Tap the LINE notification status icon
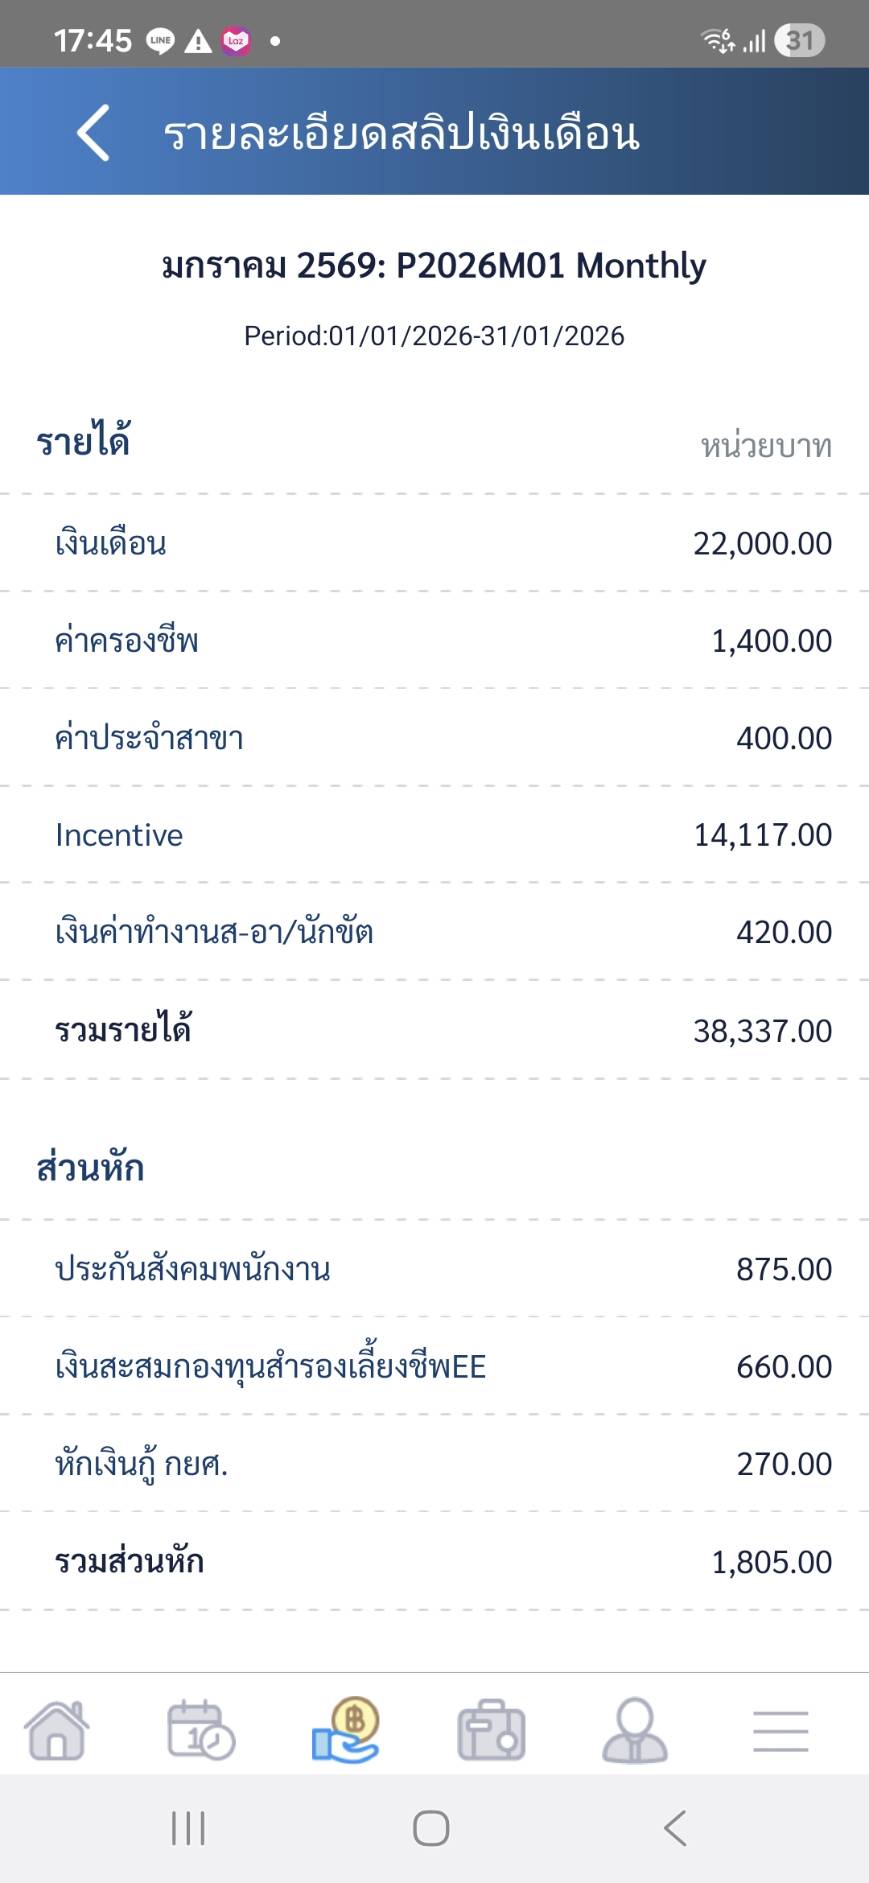 tap(161, 41)
